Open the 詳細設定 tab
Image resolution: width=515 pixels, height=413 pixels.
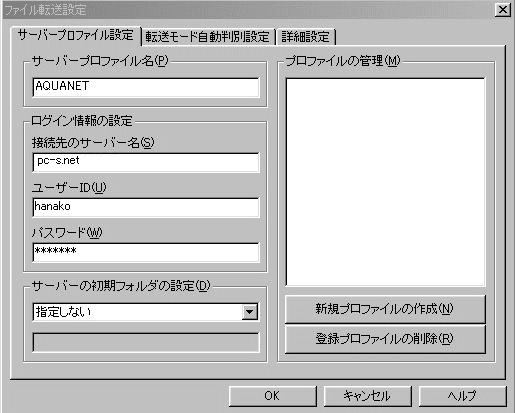305,37
